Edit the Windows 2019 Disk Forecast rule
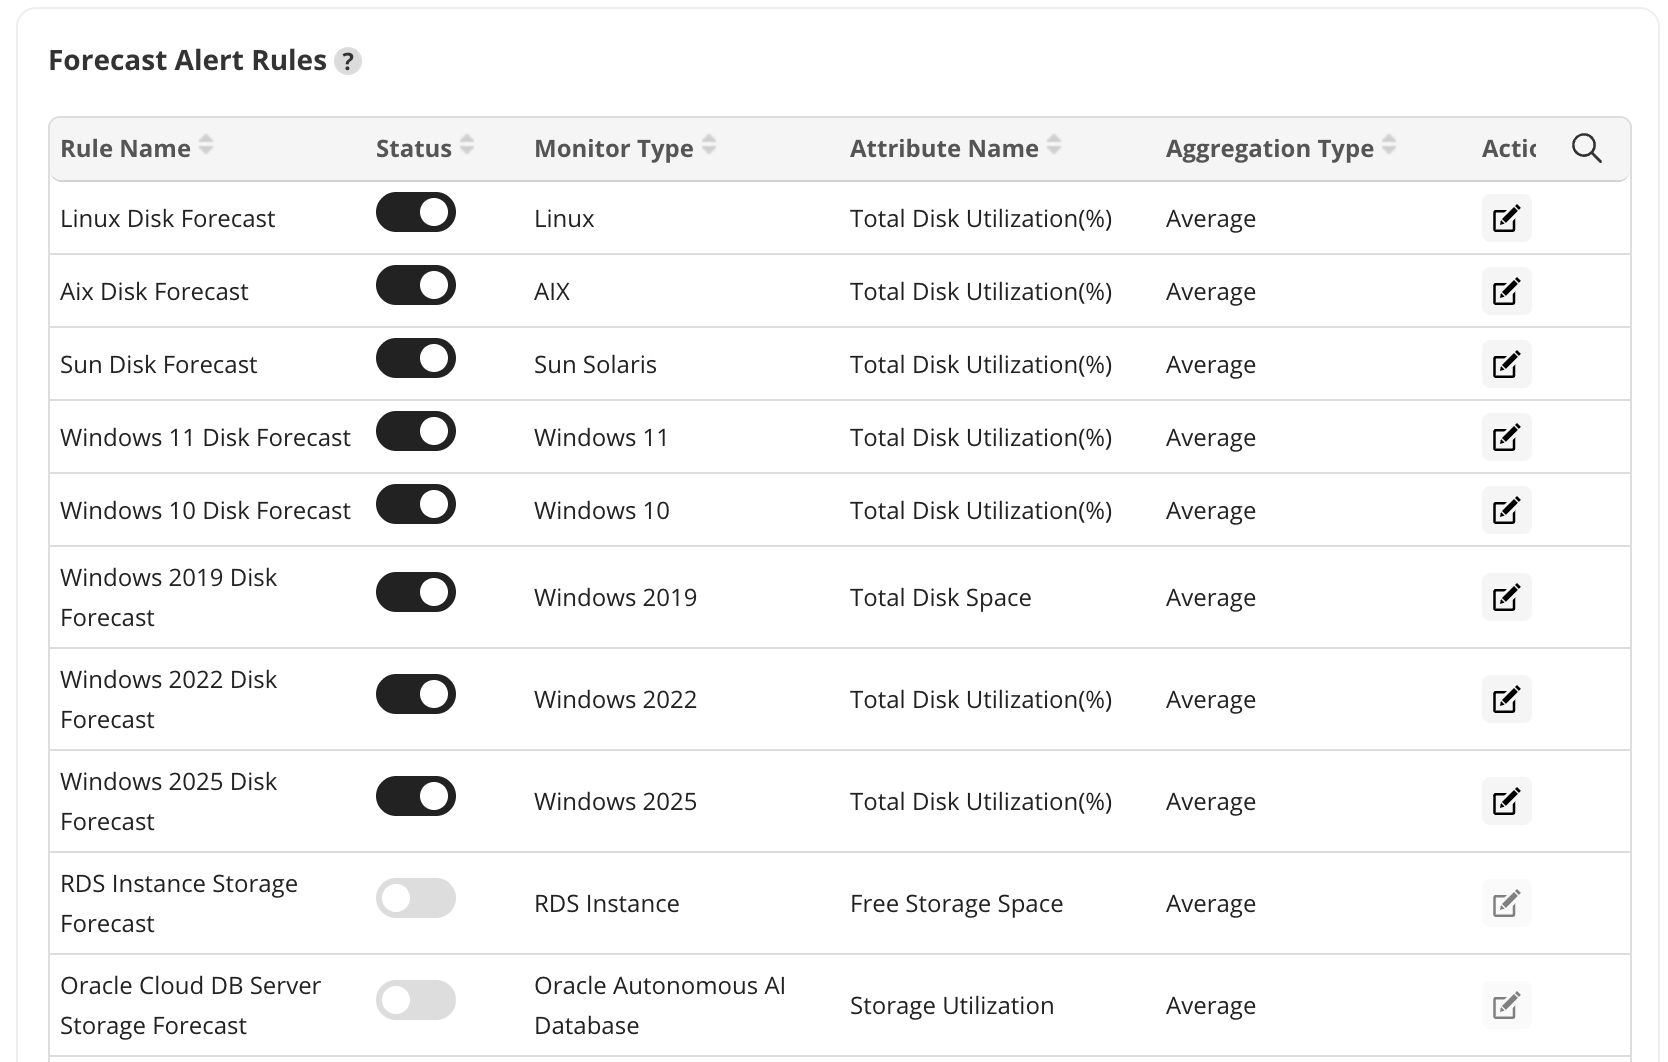The width and height of the screenshot is (1668, 1062). click(1506, 597)
